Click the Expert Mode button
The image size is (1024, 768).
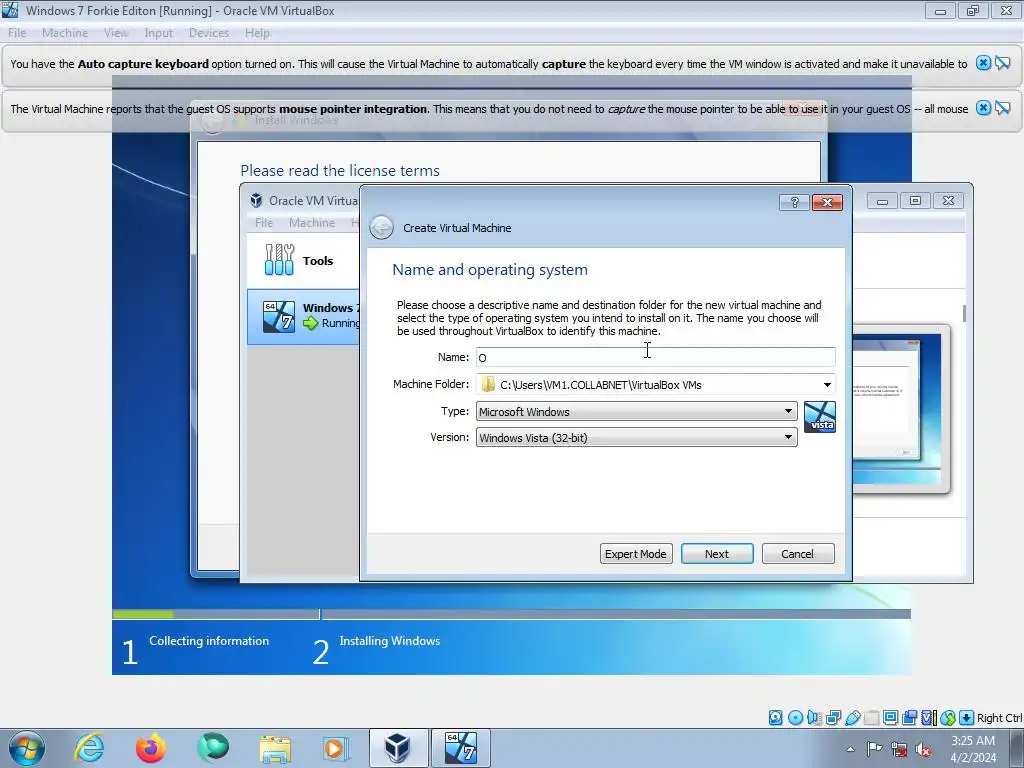click(x=636, y=554)
